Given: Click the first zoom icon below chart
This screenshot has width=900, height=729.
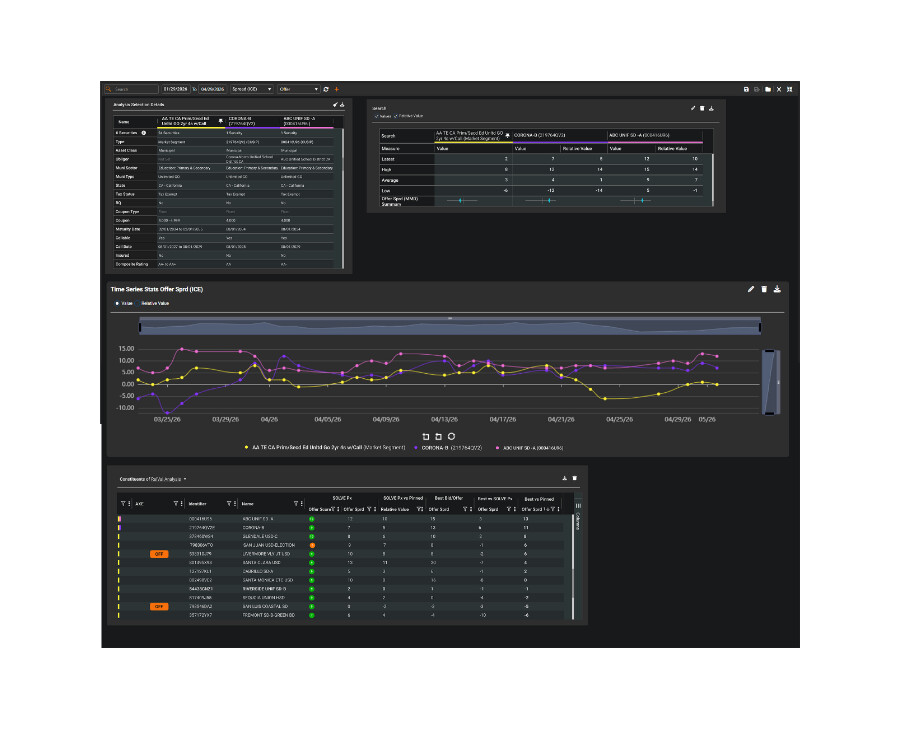Looking at the screenshot, I should [x=426, y=437].
